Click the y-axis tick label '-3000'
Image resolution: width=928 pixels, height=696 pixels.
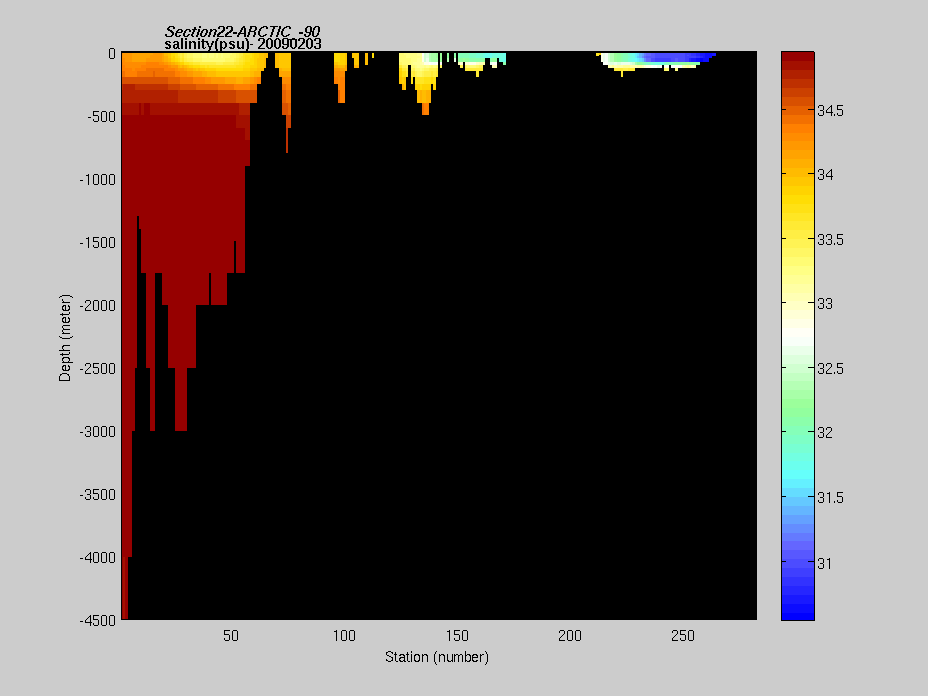[x=98, y=432]
